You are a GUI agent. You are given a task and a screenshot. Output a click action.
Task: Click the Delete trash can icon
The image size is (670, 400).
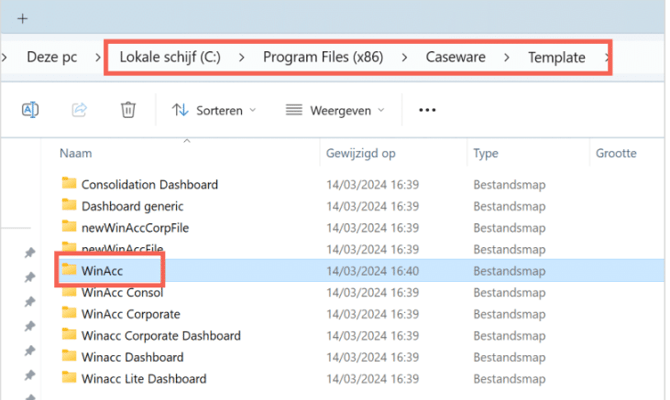[128, 110]
